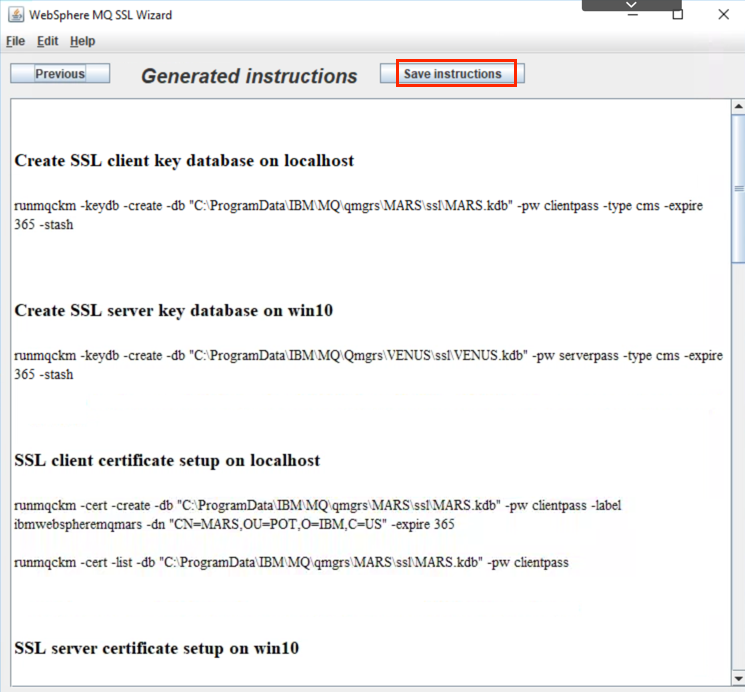Viewport: 745px width, 692px height.
Task: Click Save instructions button
Action: (452, 74)
